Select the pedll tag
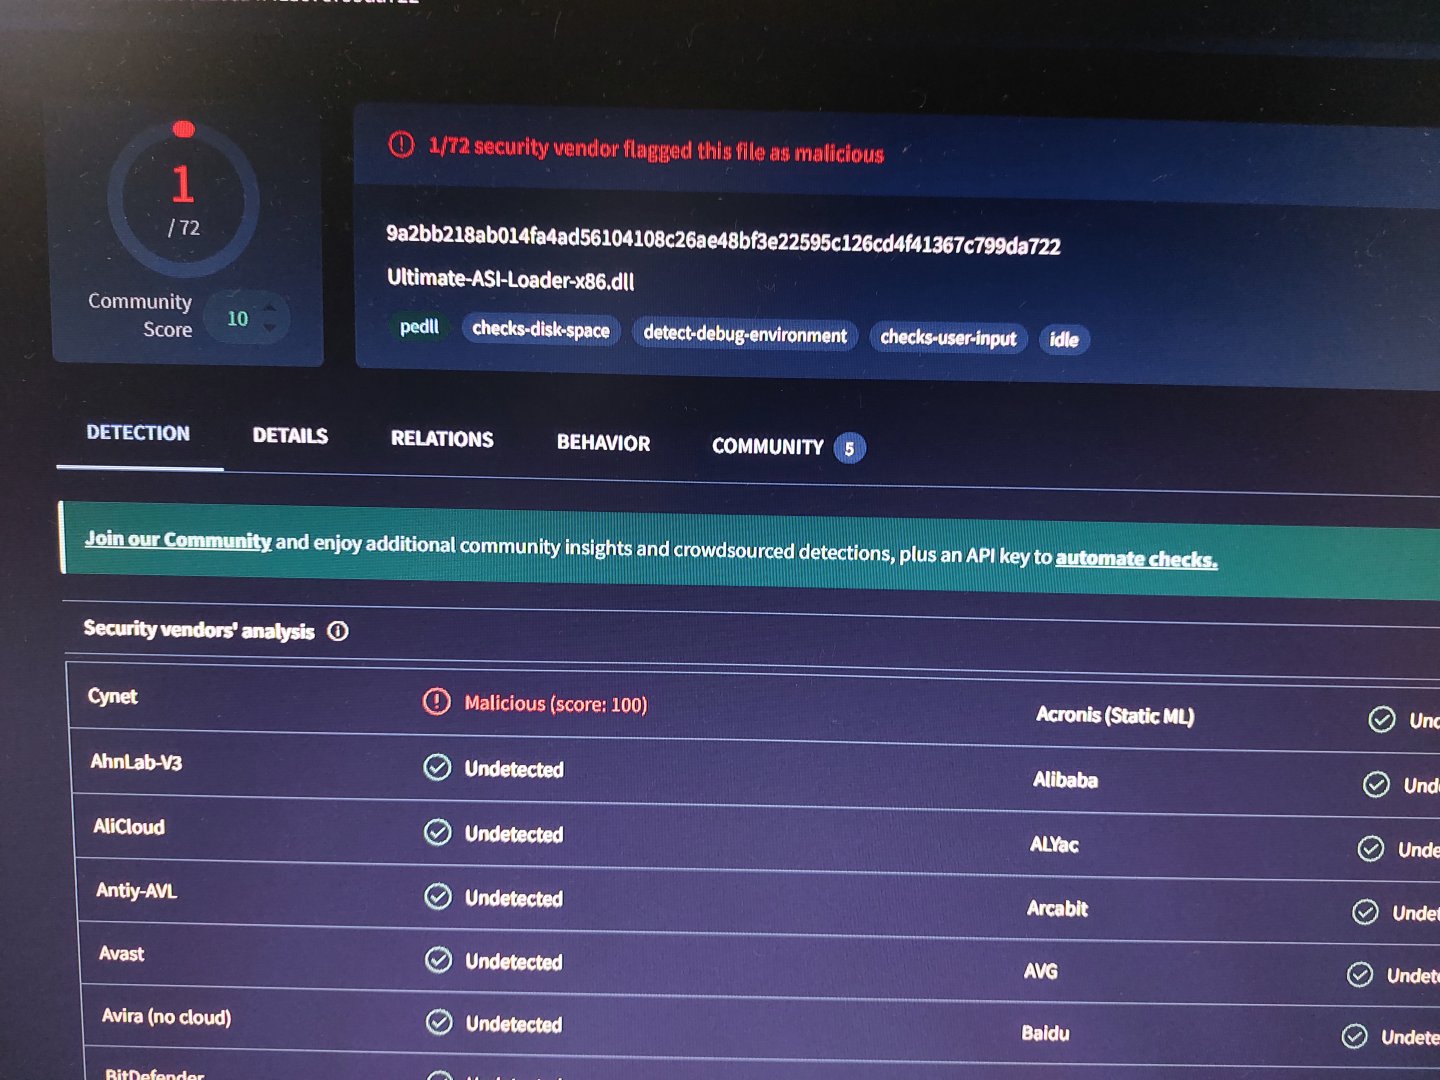Screen dimensions: 1440x1080 (x=419, y=327)
